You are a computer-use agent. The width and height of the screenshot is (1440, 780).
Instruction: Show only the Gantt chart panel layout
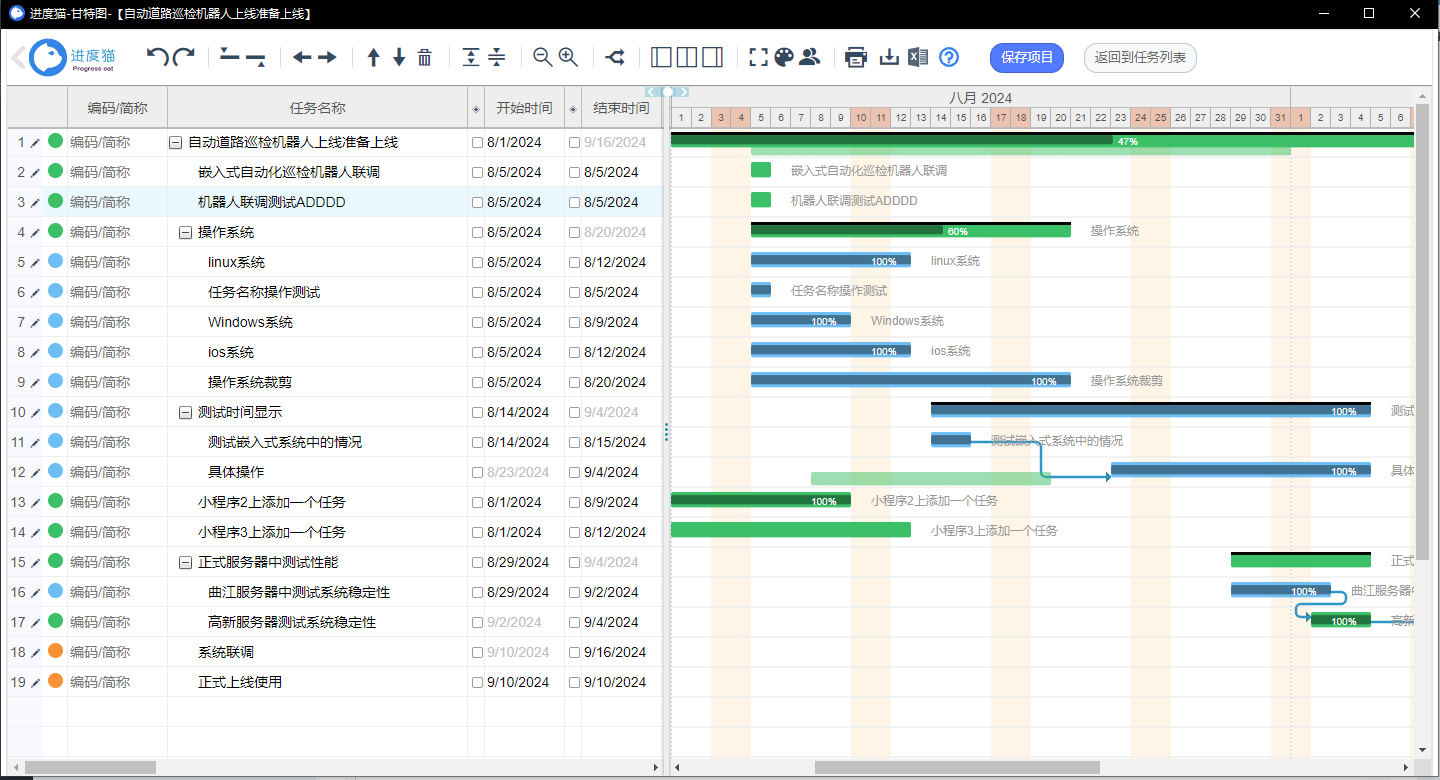click(x=712, y=57)
